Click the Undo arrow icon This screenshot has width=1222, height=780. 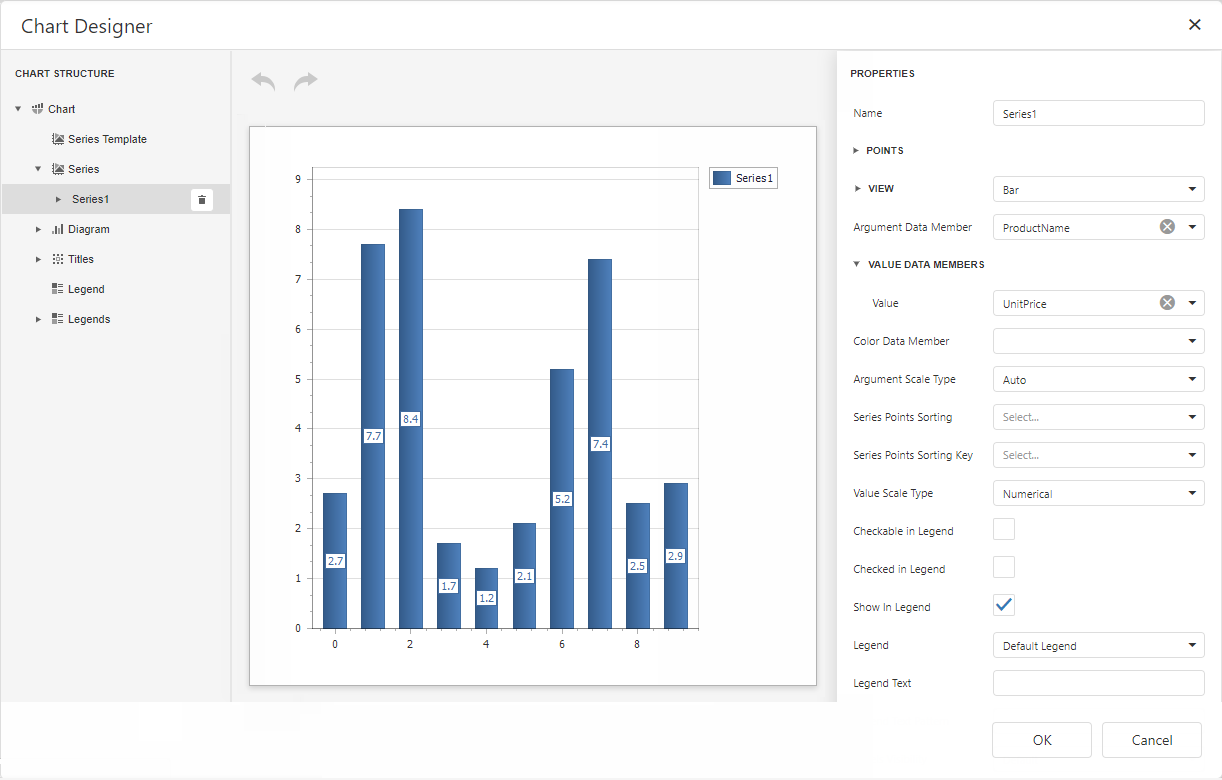click(262, 80)
